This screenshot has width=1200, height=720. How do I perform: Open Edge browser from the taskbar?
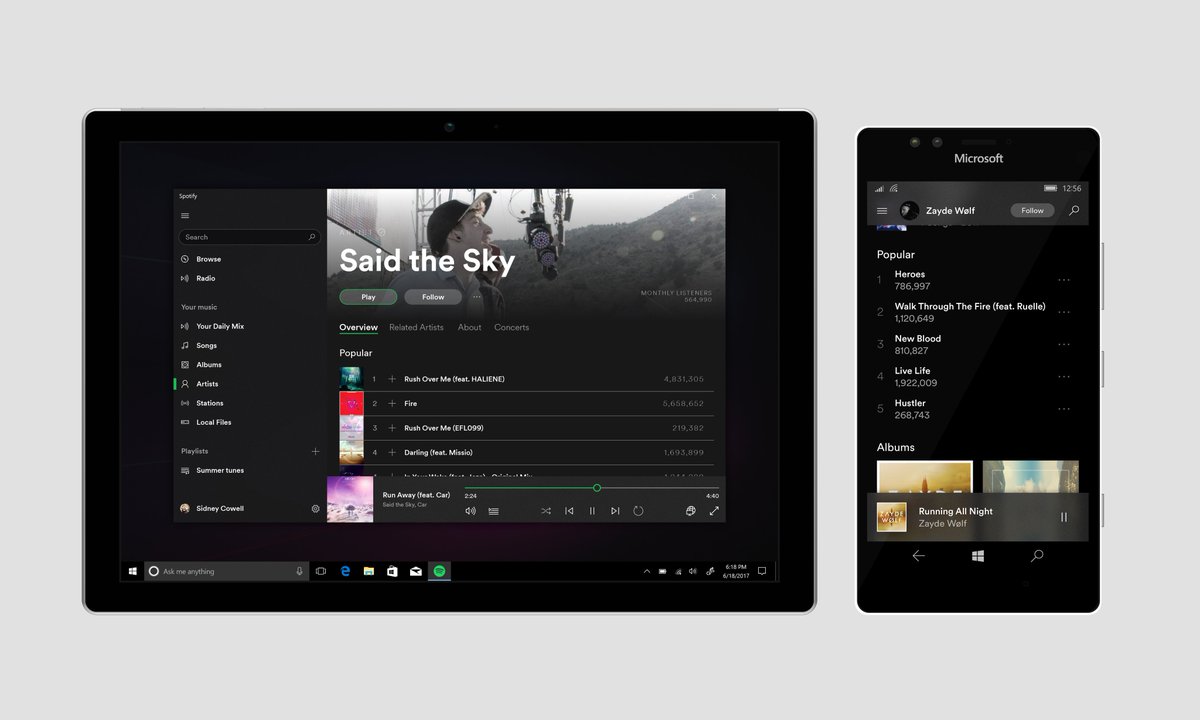345,571
